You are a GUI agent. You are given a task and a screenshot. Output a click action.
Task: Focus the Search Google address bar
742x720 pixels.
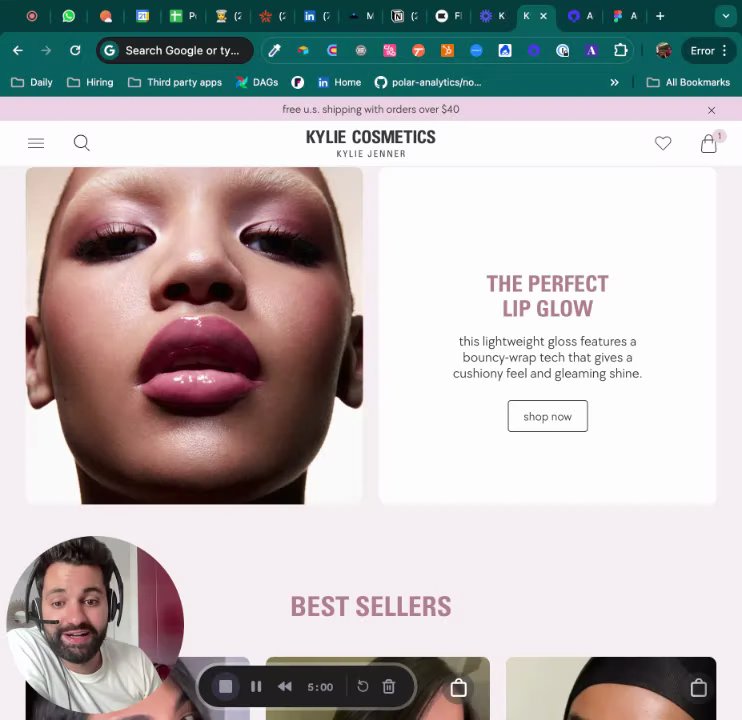click(175, 50)
